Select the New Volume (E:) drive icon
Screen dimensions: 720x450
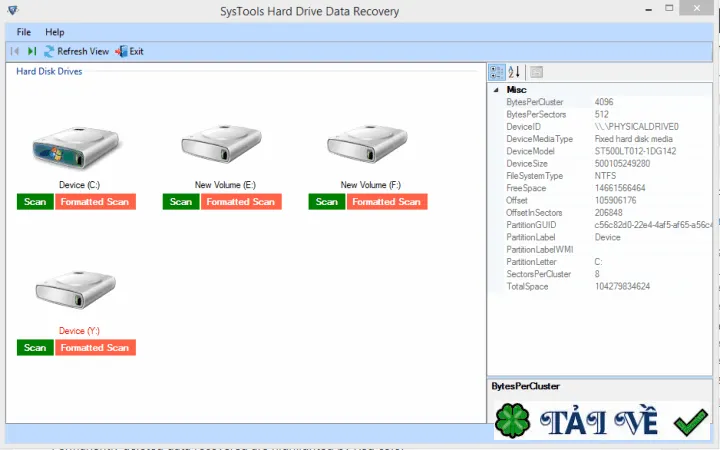click(x=222, y=144)
